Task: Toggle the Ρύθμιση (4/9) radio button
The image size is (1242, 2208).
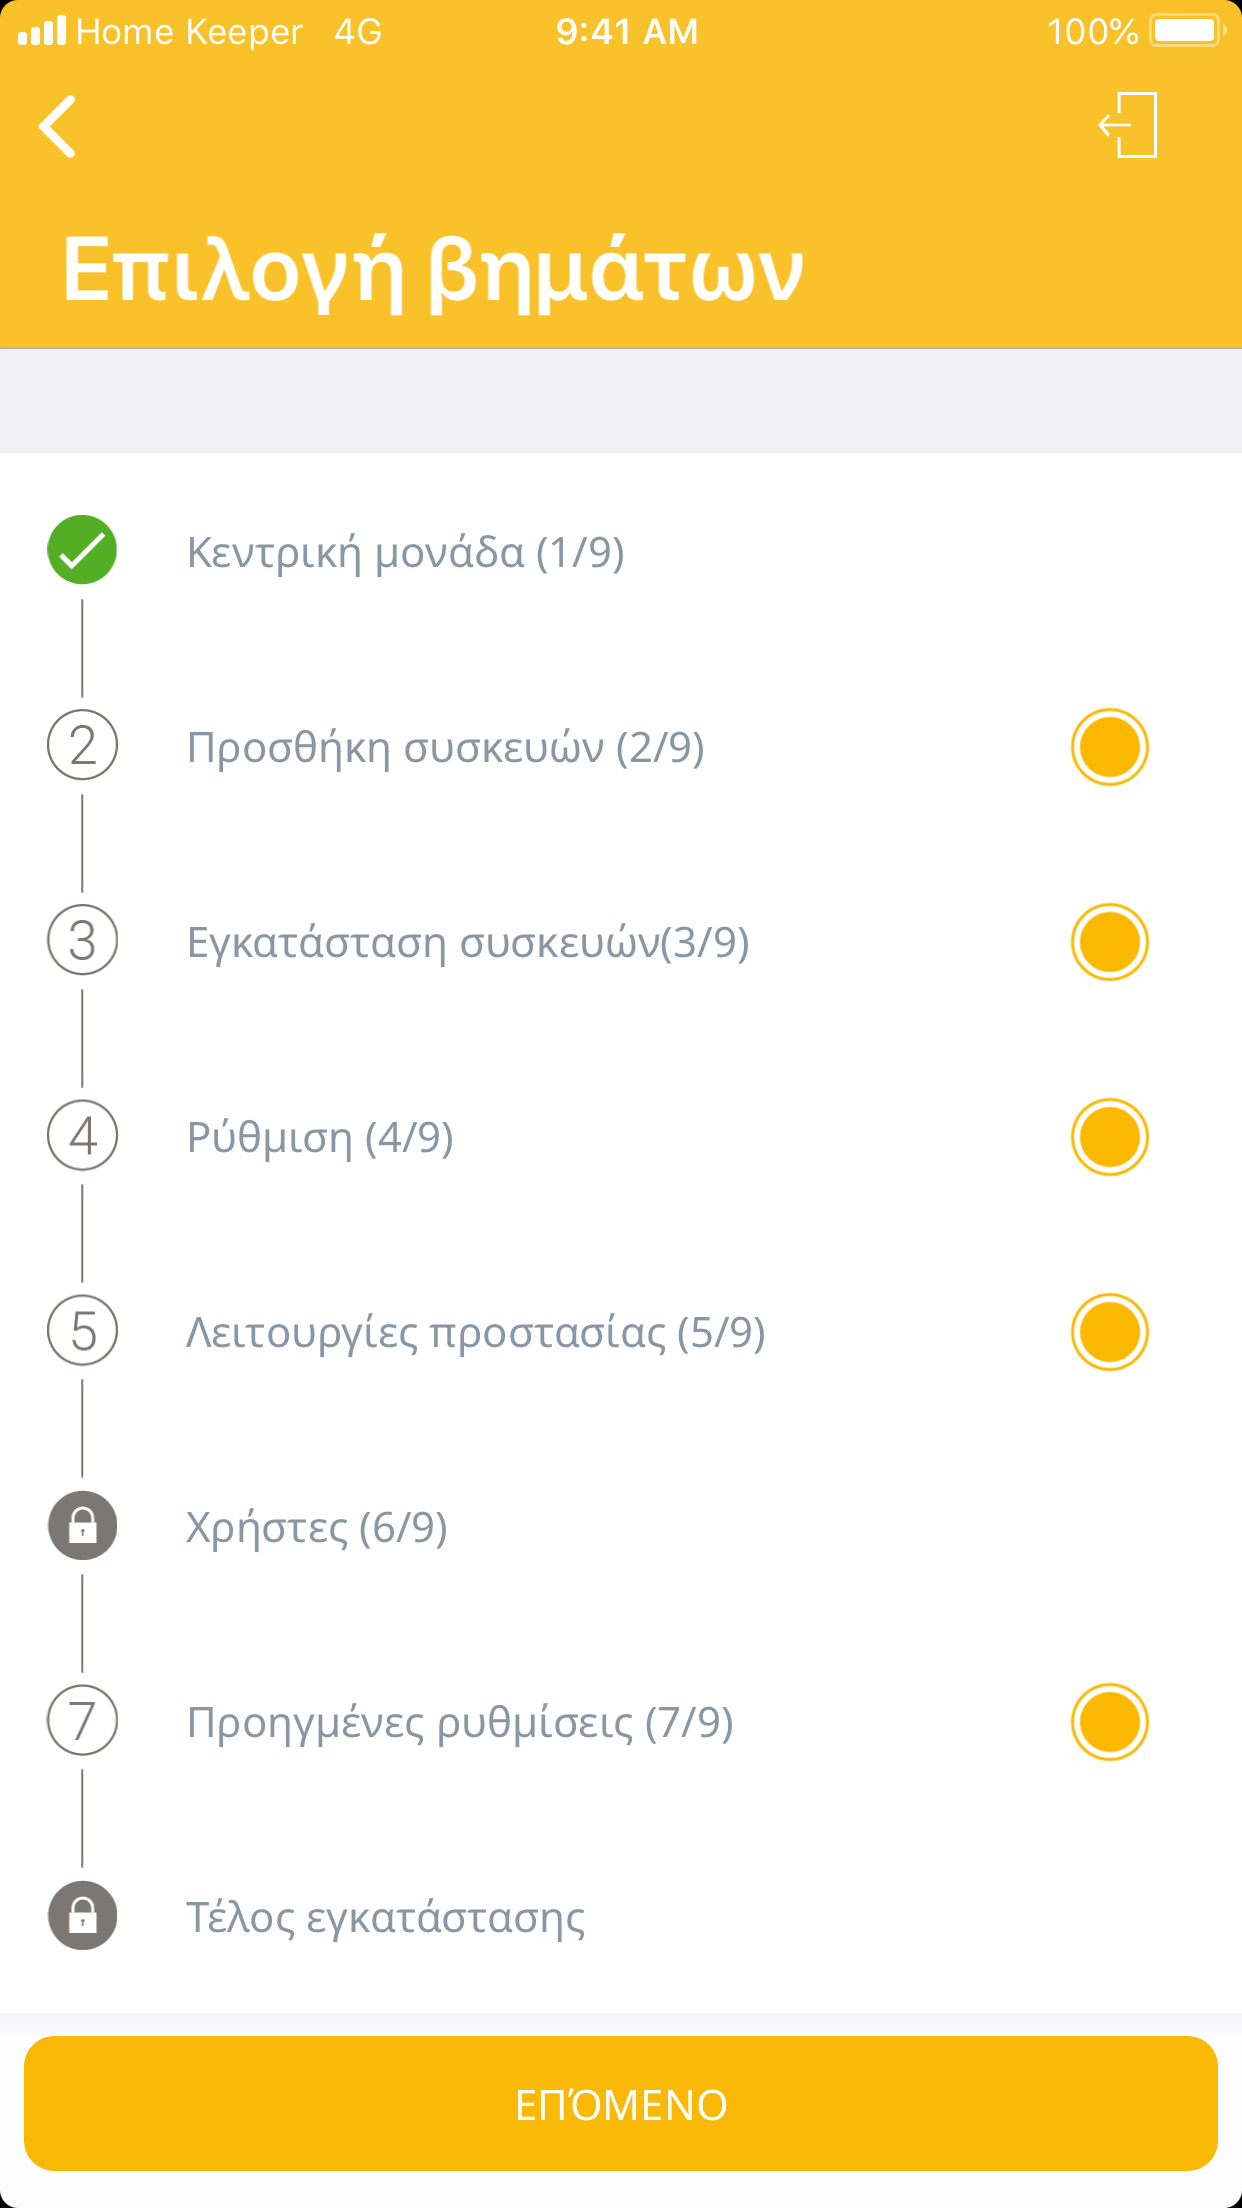Action: click(x=1109, y=1137)
